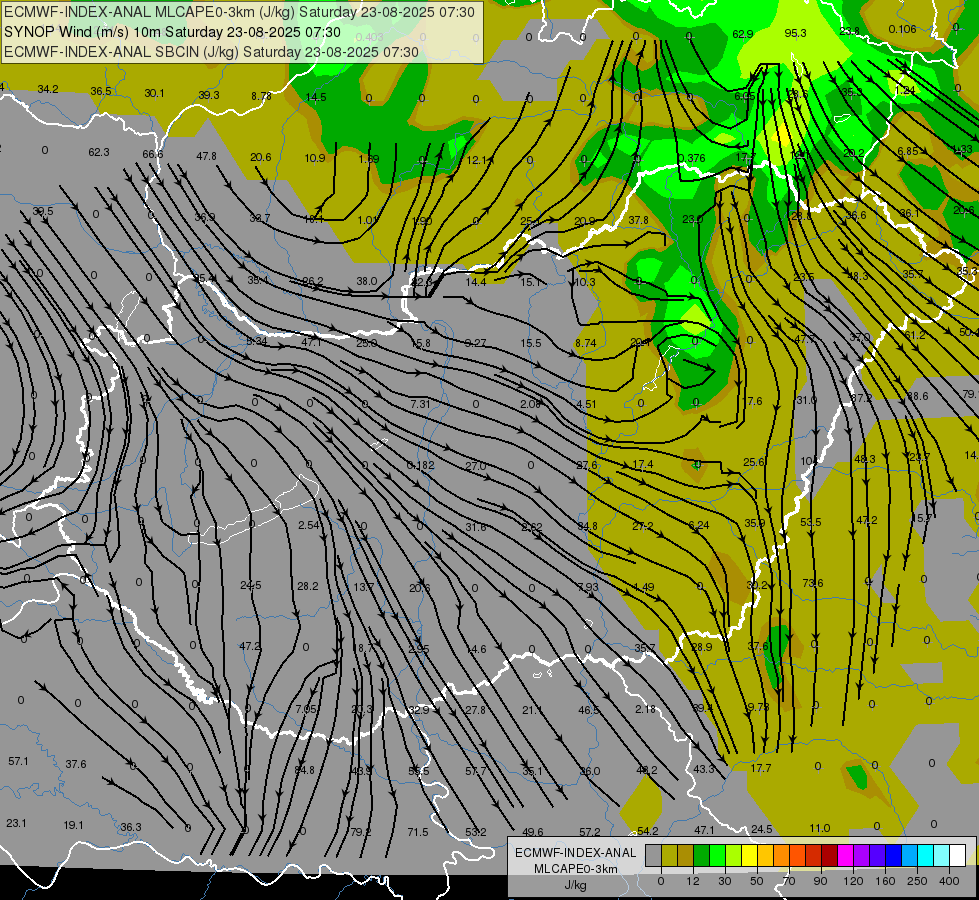979x900 pixels.
Task: Click the map value 14.4
Action: tap(475, 282)
